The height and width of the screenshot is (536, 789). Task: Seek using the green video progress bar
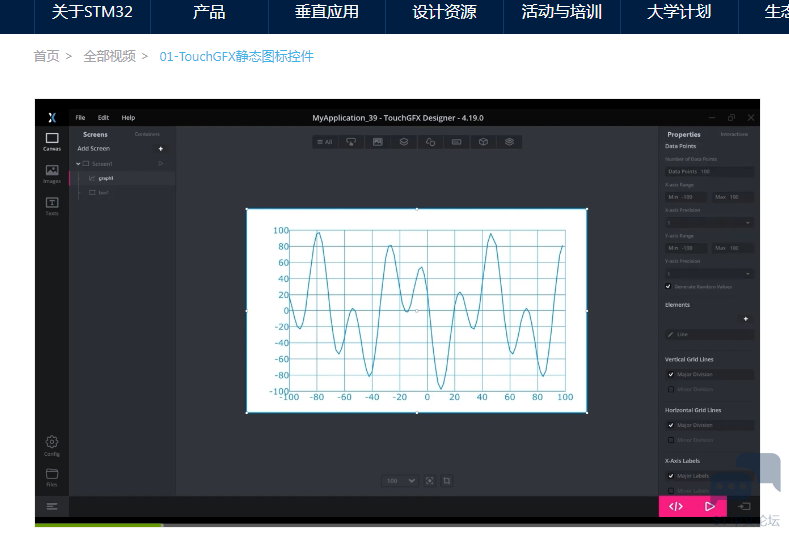[x=98, y=525]
